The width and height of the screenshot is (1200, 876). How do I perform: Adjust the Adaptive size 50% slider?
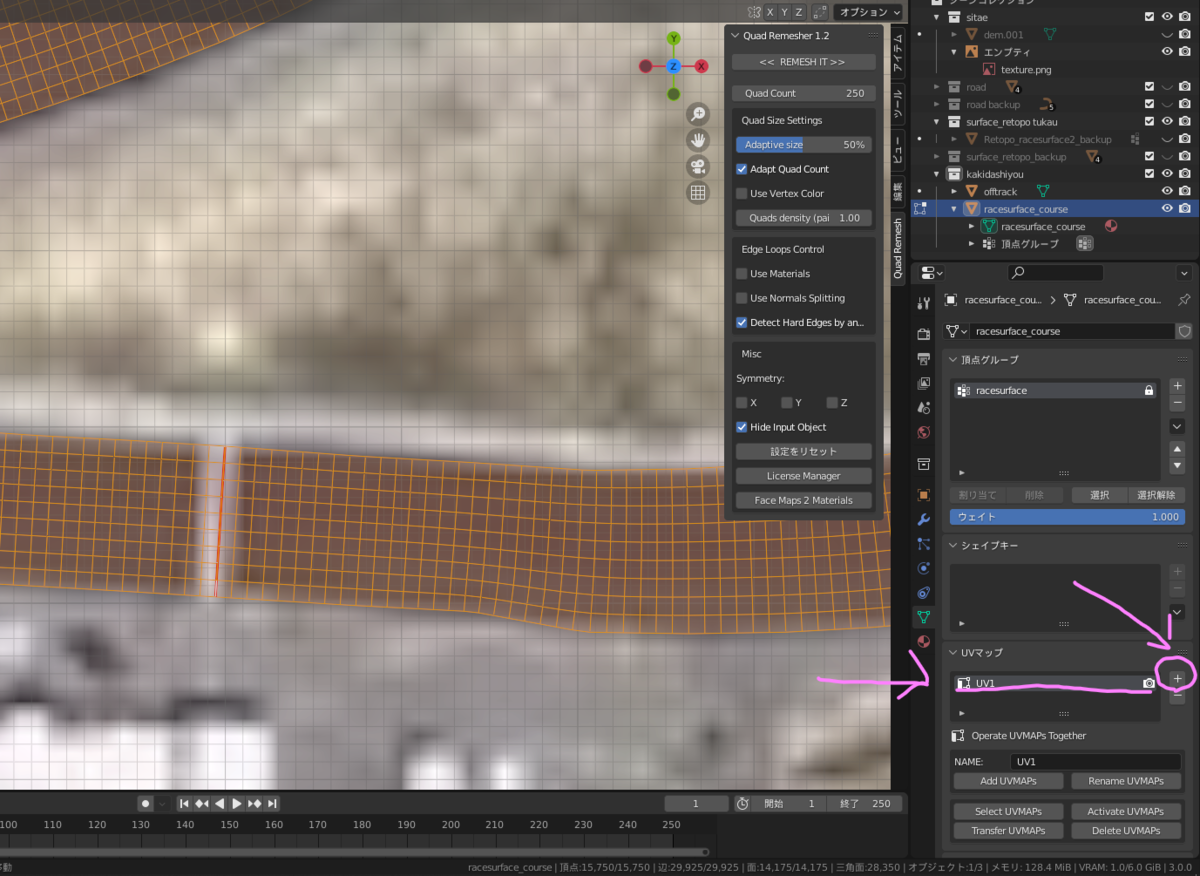point(803,145)
